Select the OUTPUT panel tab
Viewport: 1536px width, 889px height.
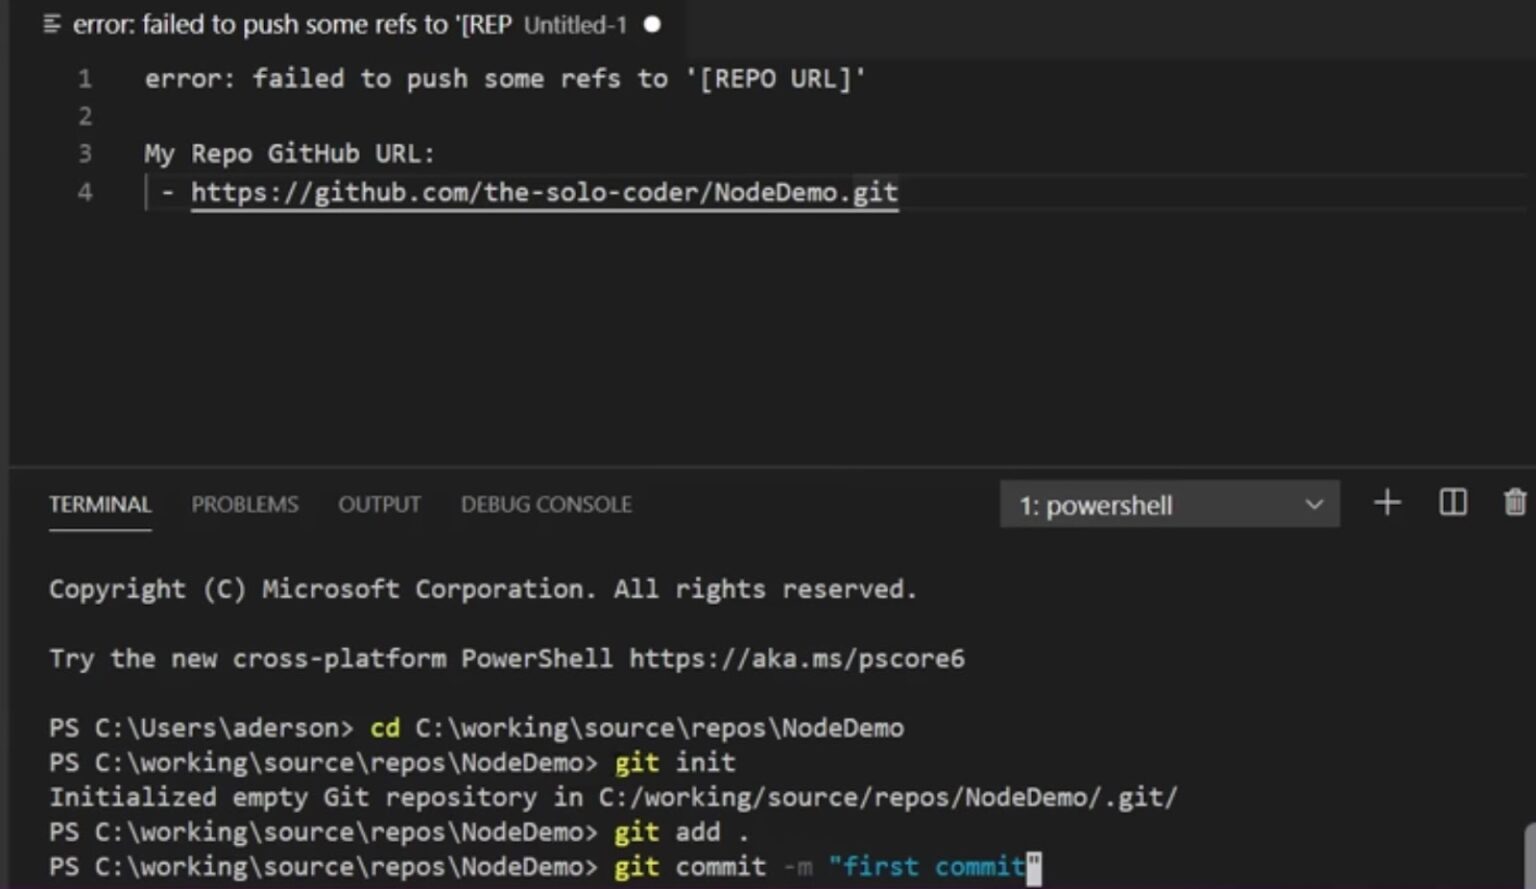click(x=379, y=504)
